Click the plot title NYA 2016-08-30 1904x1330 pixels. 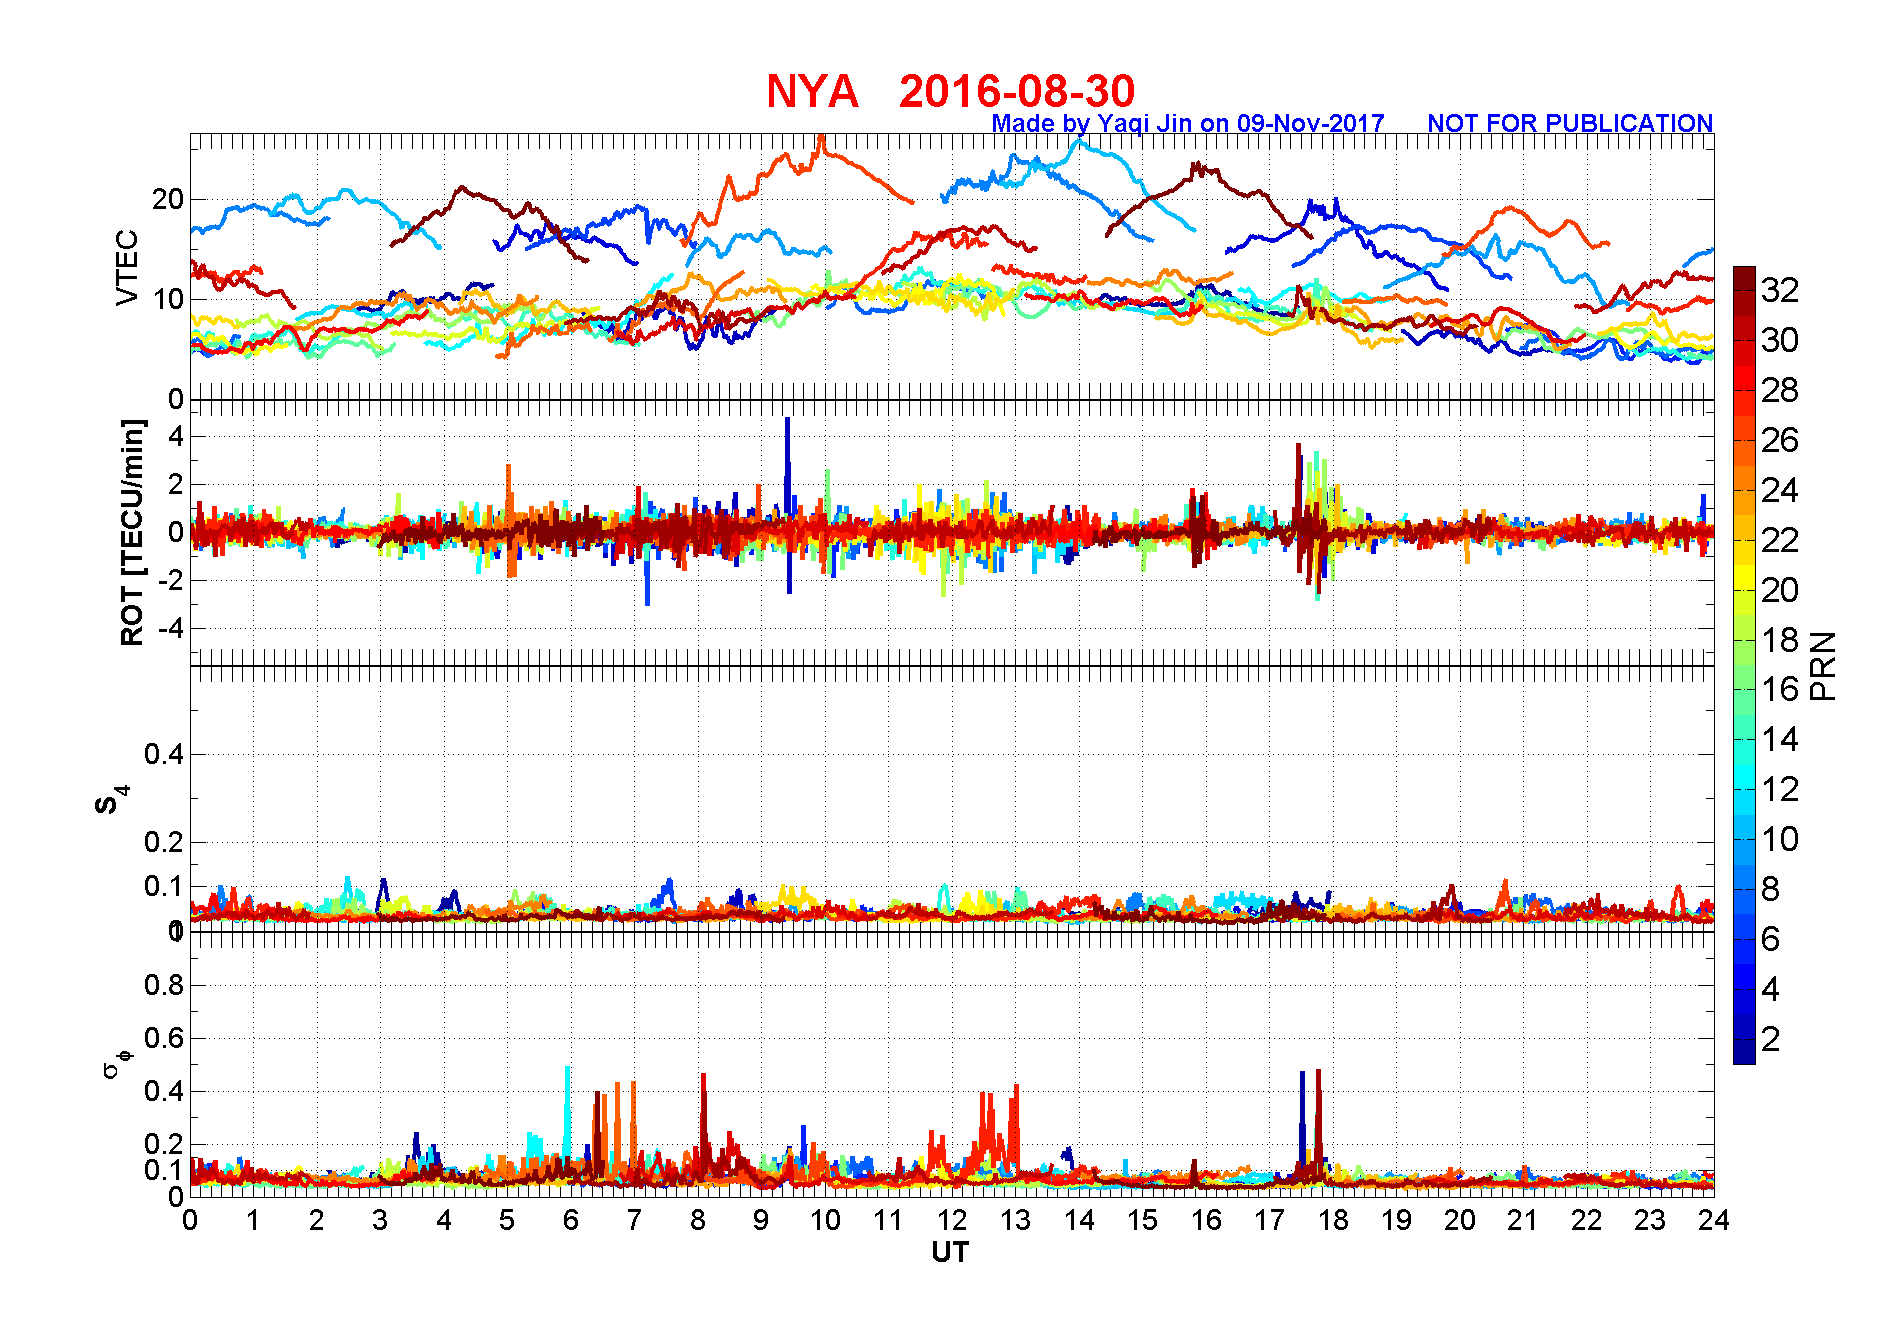(x=950, y=91)
